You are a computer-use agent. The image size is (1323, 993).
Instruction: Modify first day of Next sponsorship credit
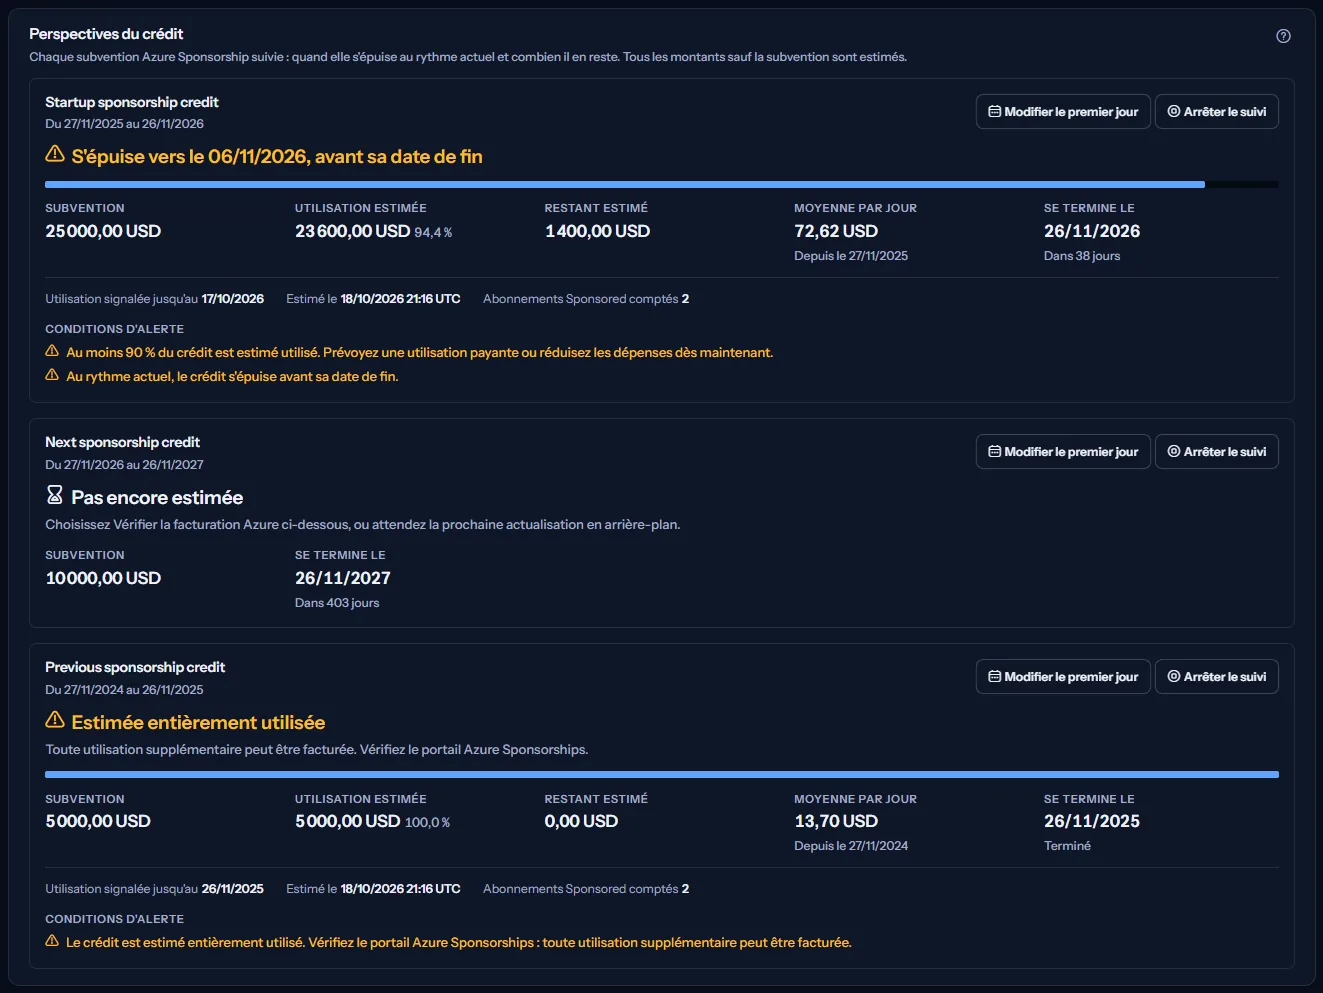coord(1063,452)
